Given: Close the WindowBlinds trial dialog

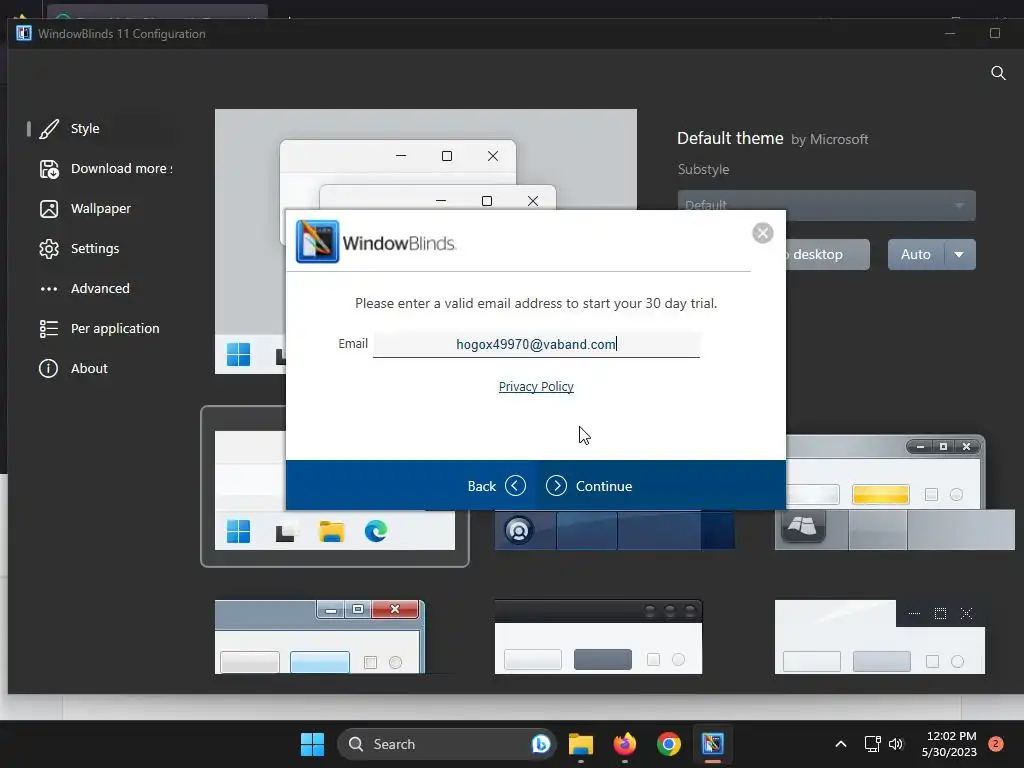Looking at the screenshot, I should pyautogui.click(x=762, y=233).
